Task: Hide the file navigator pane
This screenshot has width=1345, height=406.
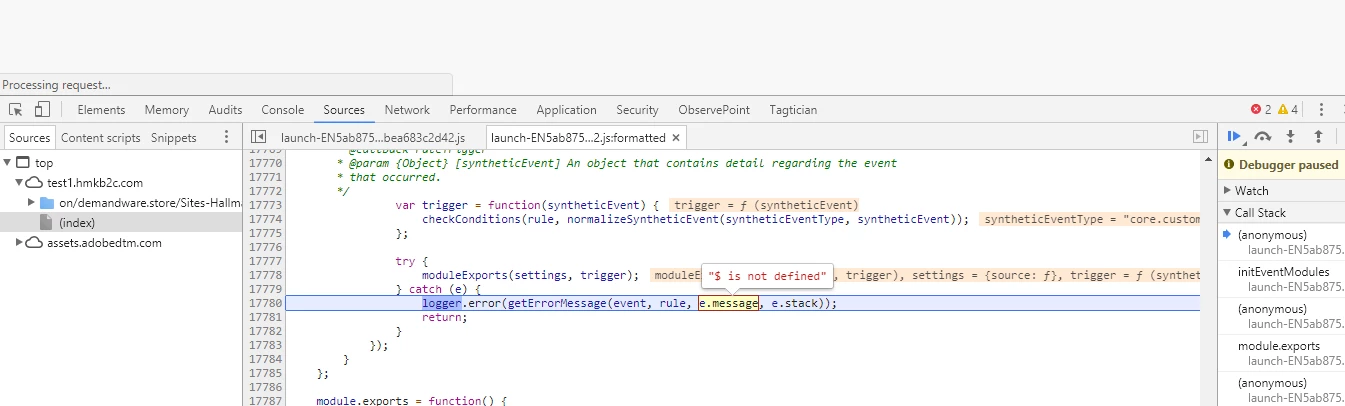Action: pos(258,137)
